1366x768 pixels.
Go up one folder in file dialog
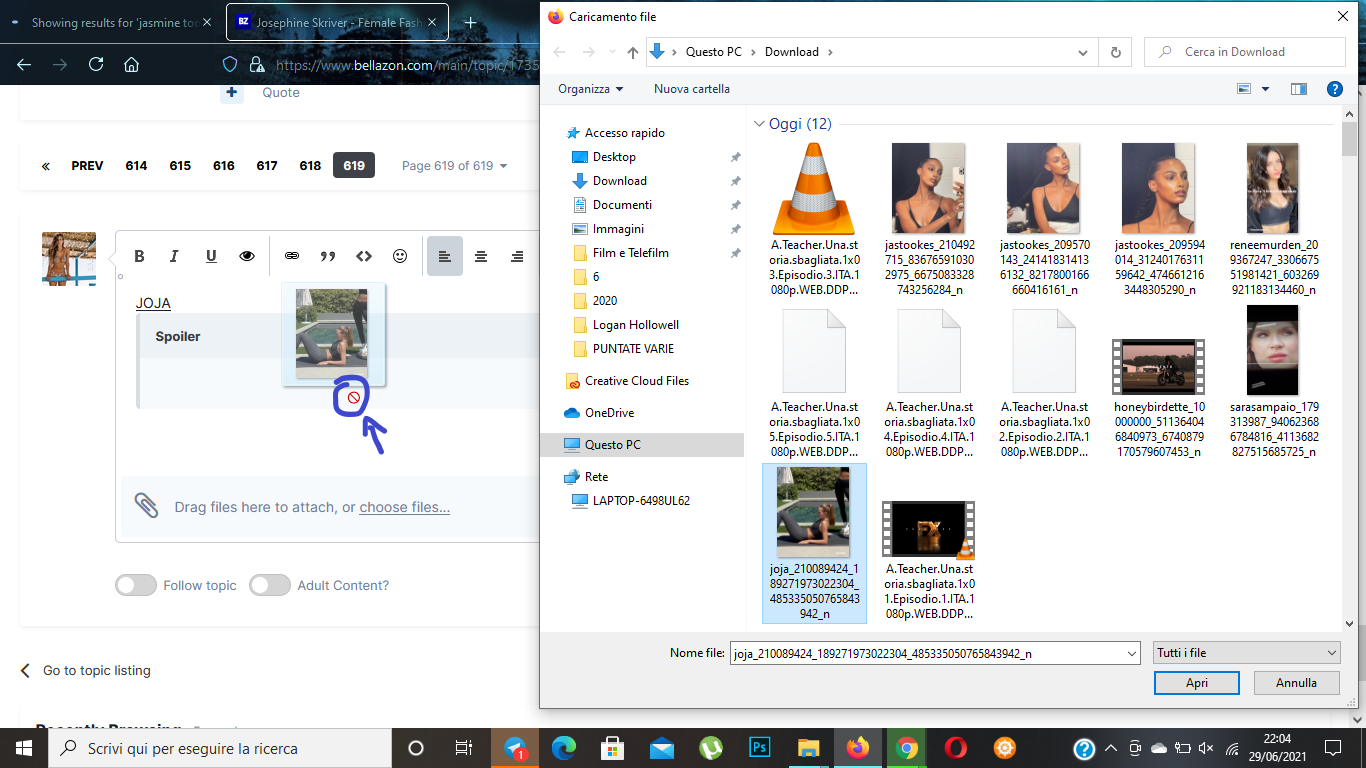point(632,52)
